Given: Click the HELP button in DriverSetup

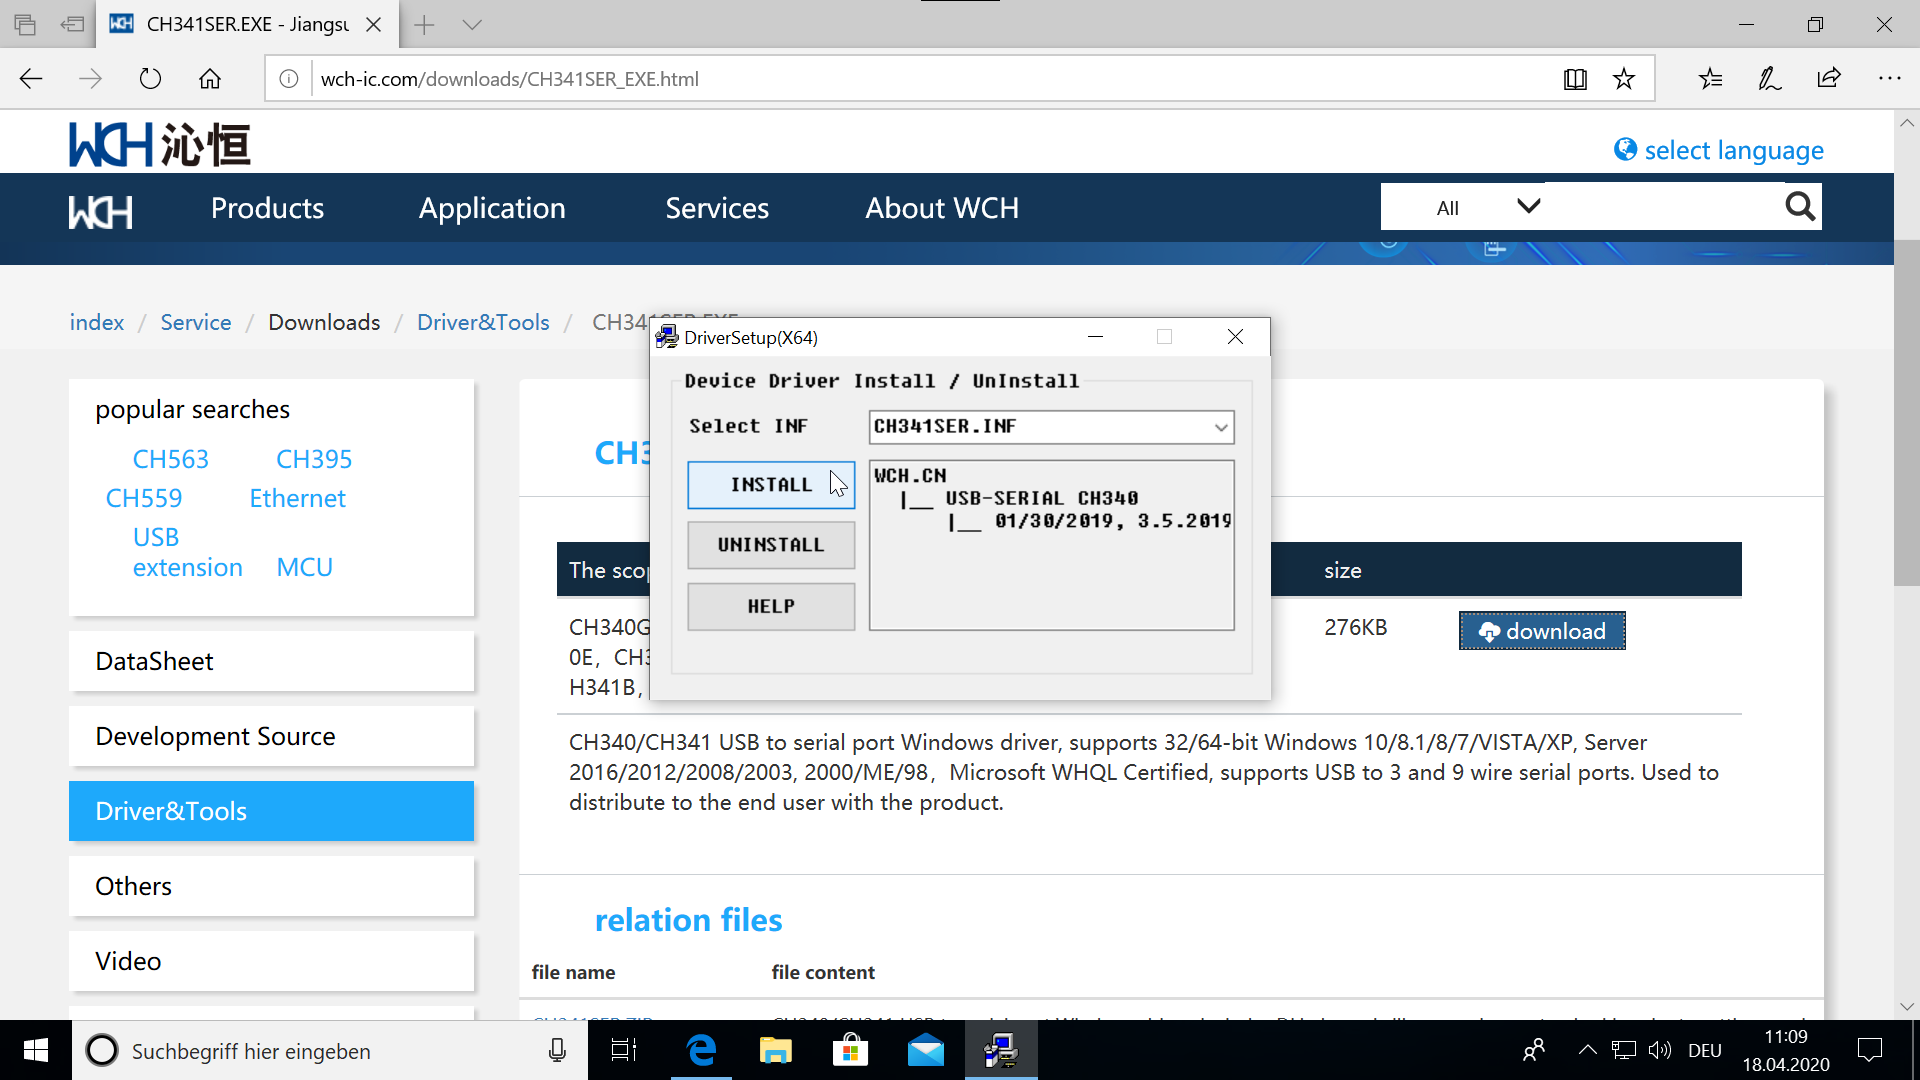Looking at the screenshot, I should tap(771, 607).
